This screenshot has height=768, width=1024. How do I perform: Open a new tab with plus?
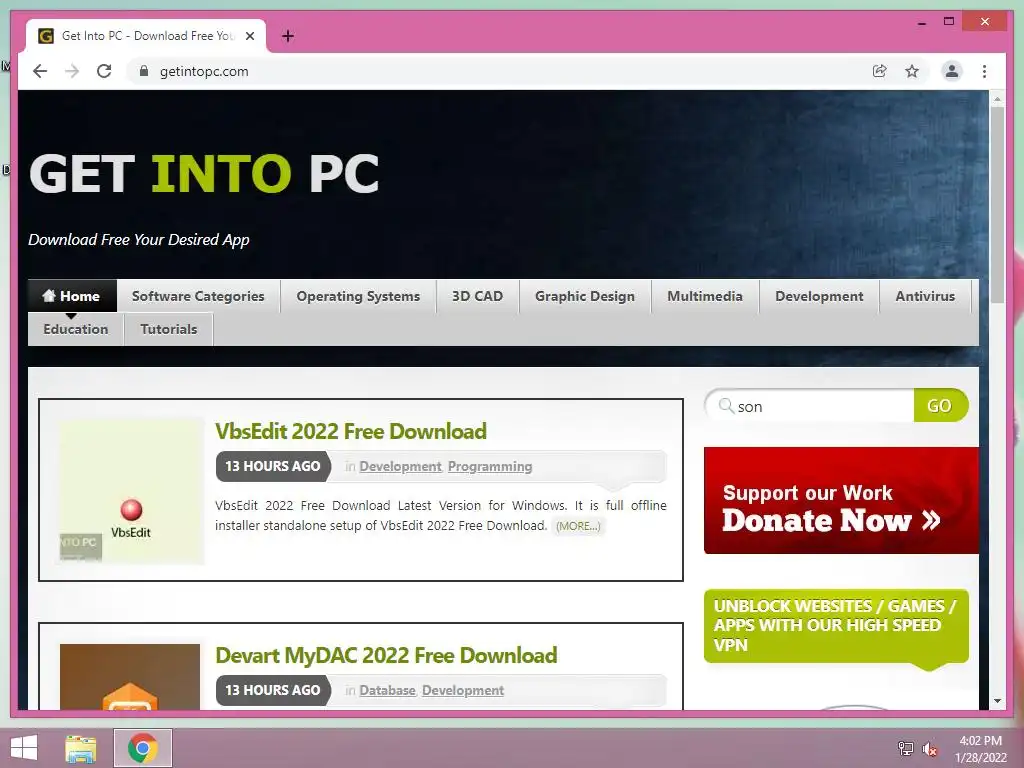[x=287, y=36]
